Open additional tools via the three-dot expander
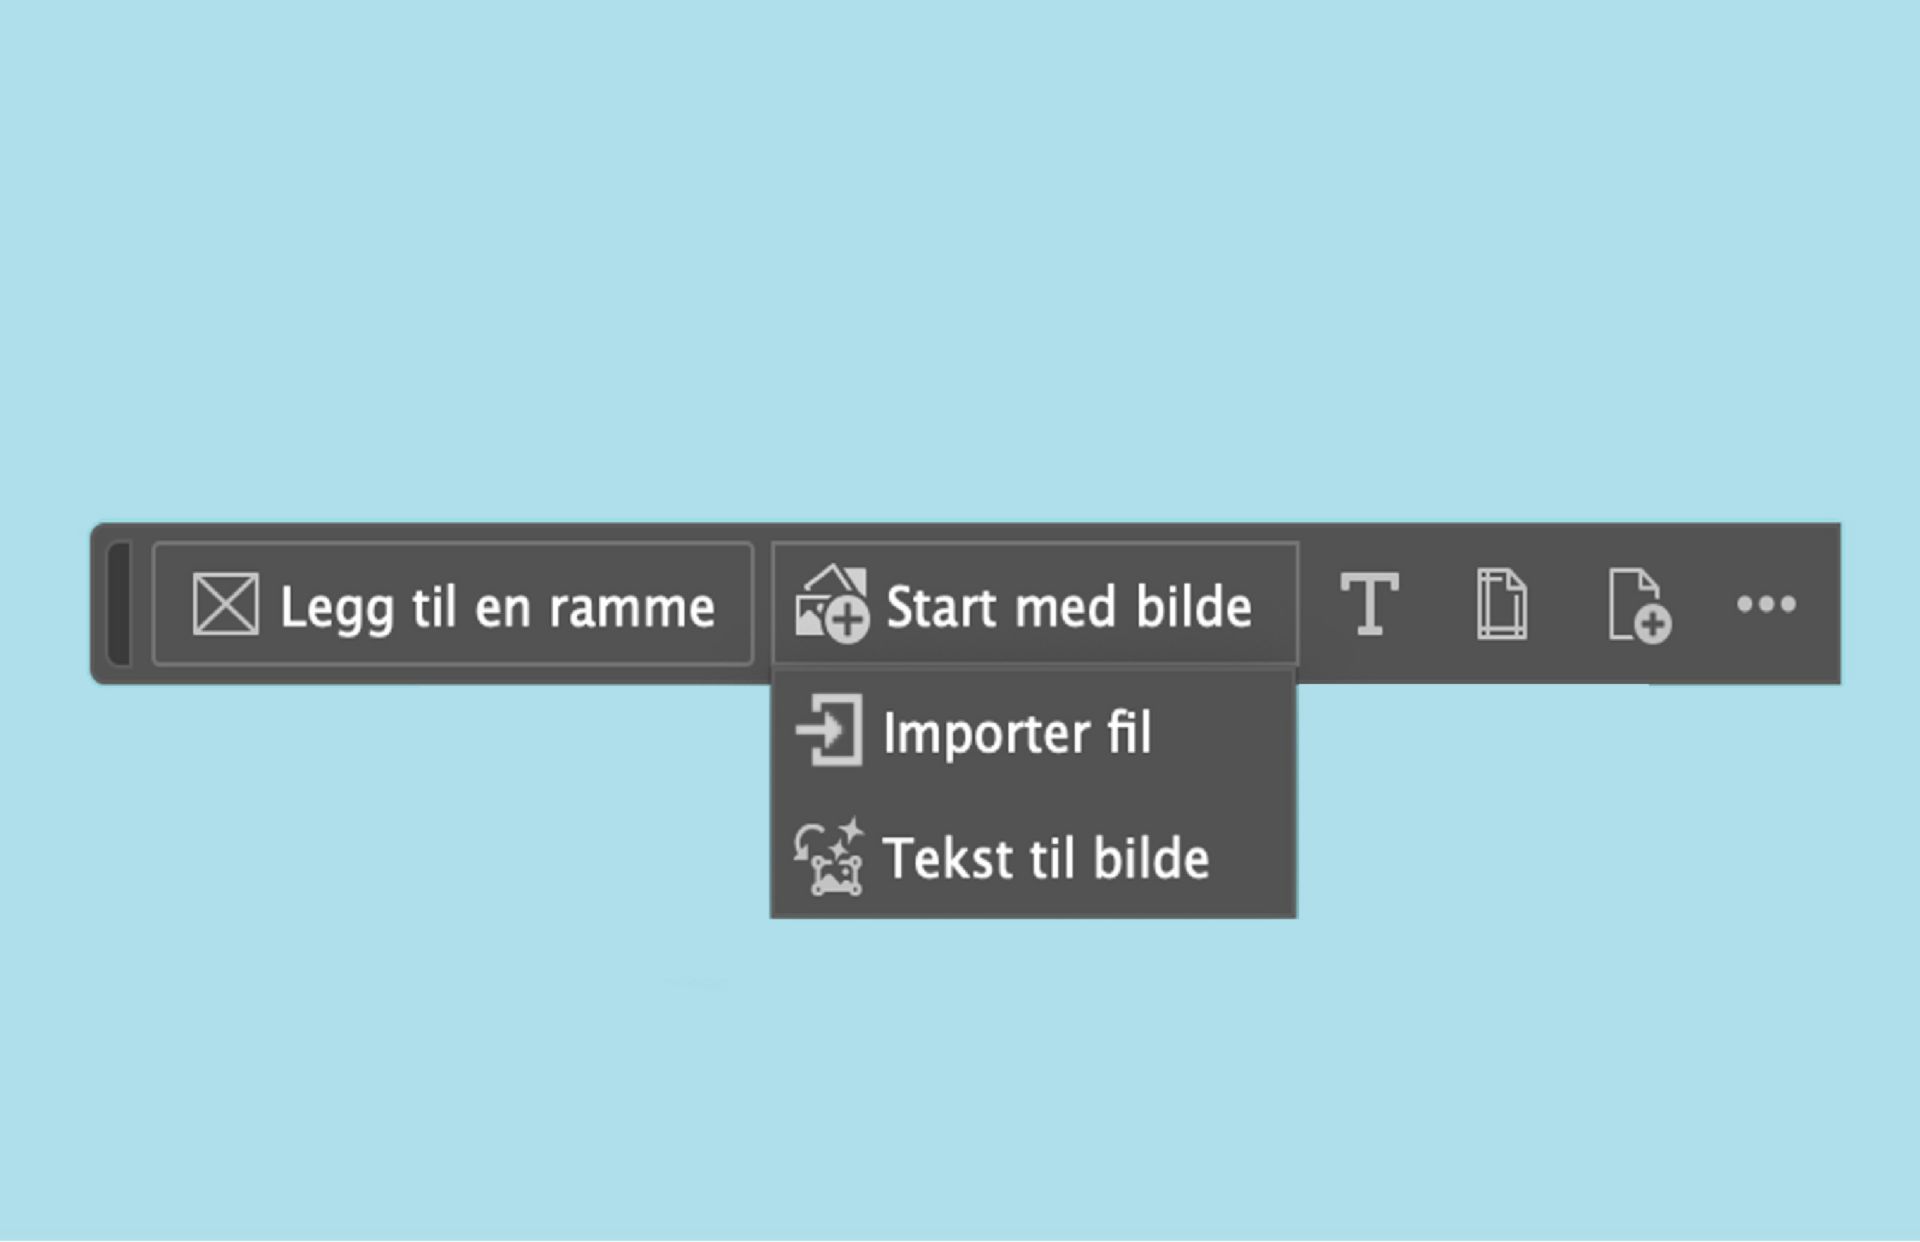Screen dimensions: 1920x1242 (1766, 603)
